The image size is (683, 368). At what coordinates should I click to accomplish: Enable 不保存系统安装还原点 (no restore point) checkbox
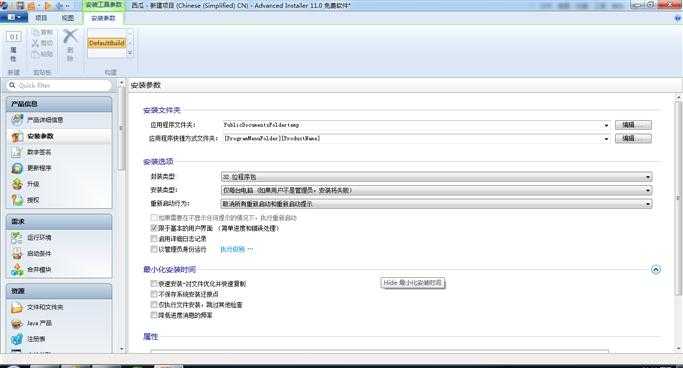click(x=153, y=294)
